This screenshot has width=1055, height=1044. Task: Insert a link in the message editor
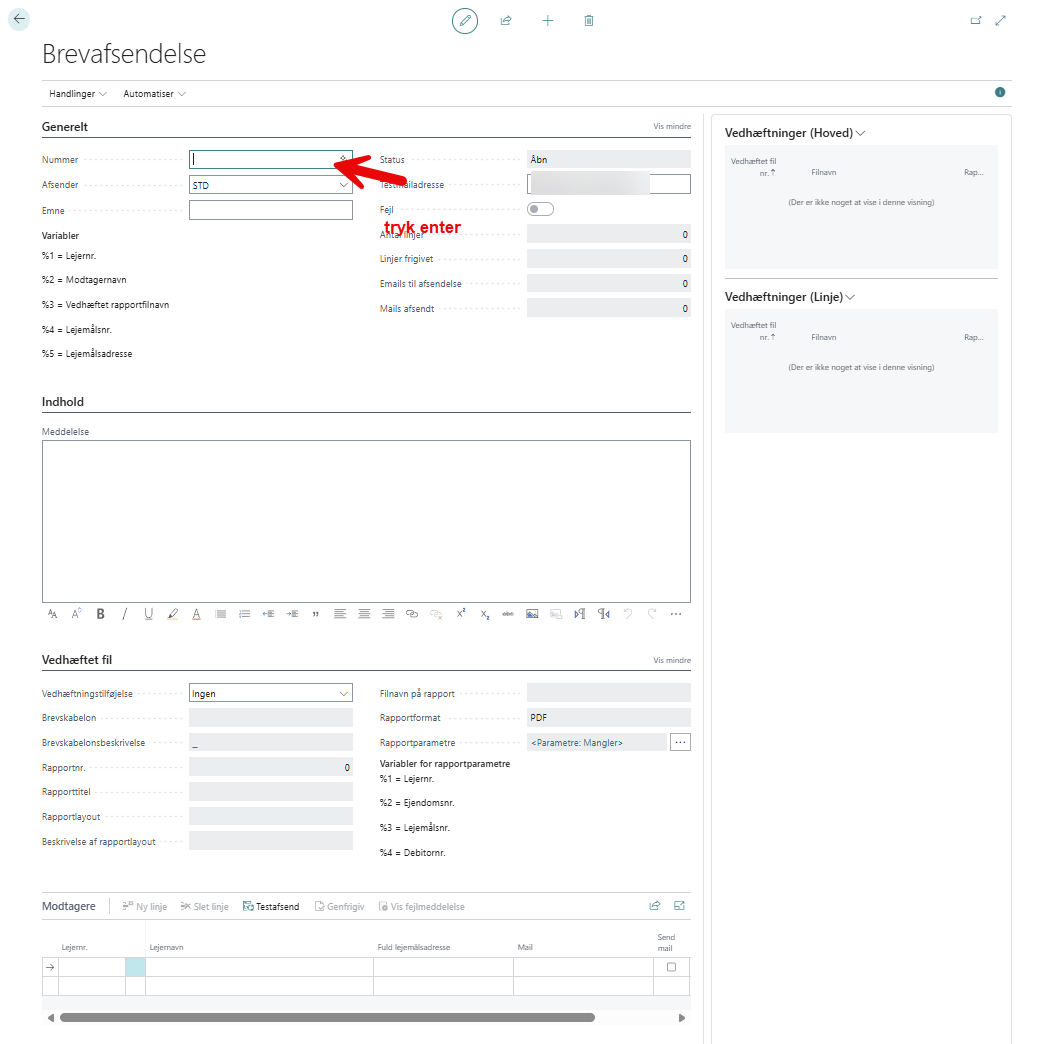(x=412, y=614)
